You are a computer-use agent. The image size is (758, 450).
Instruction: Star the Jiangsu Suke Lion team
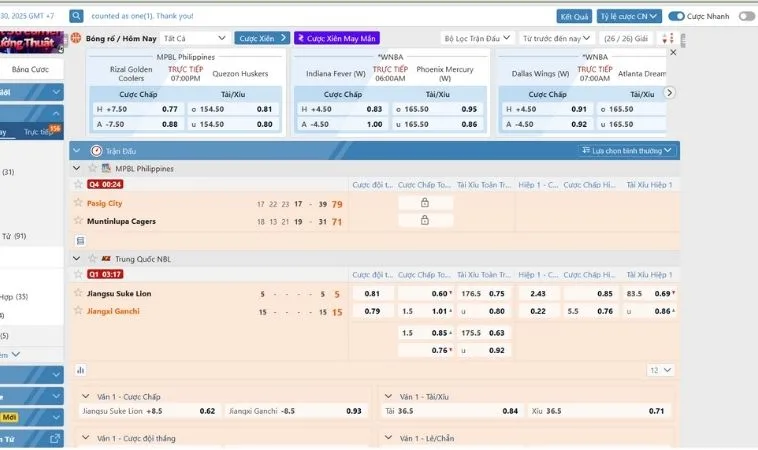click(x=77, y=293)
